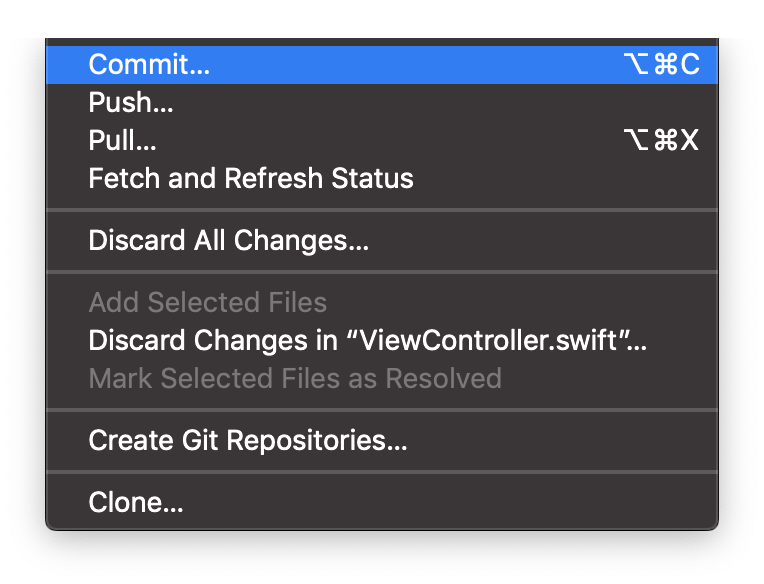Open the Pull... dialog
Viewport: 764px width, 584px height.
click(x=382, y=141)
